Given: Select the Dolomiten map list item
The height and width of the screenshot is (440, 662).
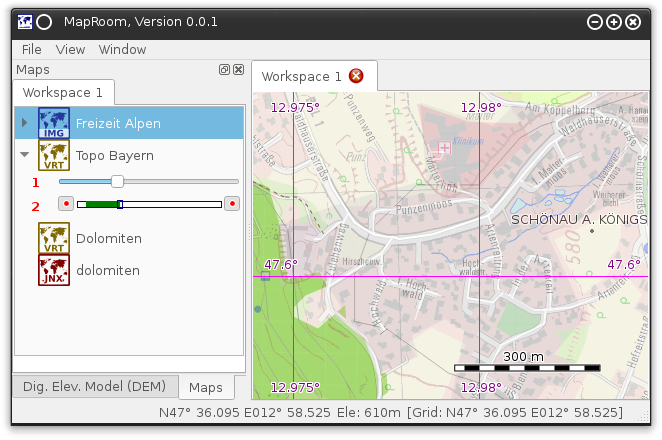Looking at the screenshot, I should [x=108, y=238].
